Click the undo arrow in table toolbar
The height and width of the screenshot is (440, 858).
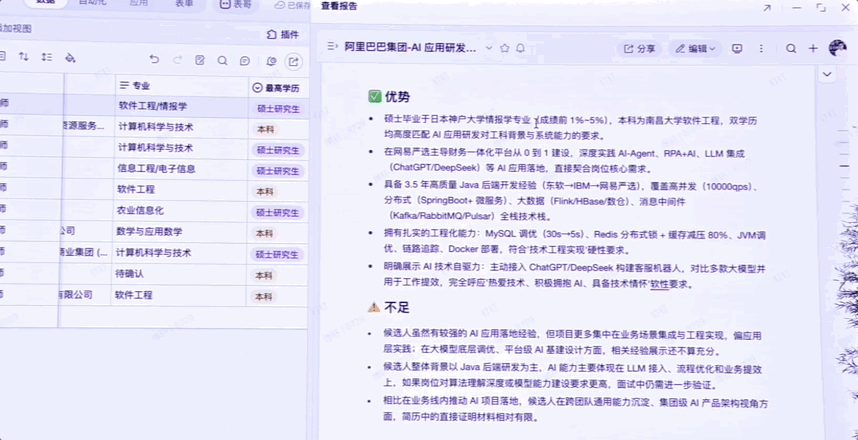pyautogui.click(x=154, y=60)
